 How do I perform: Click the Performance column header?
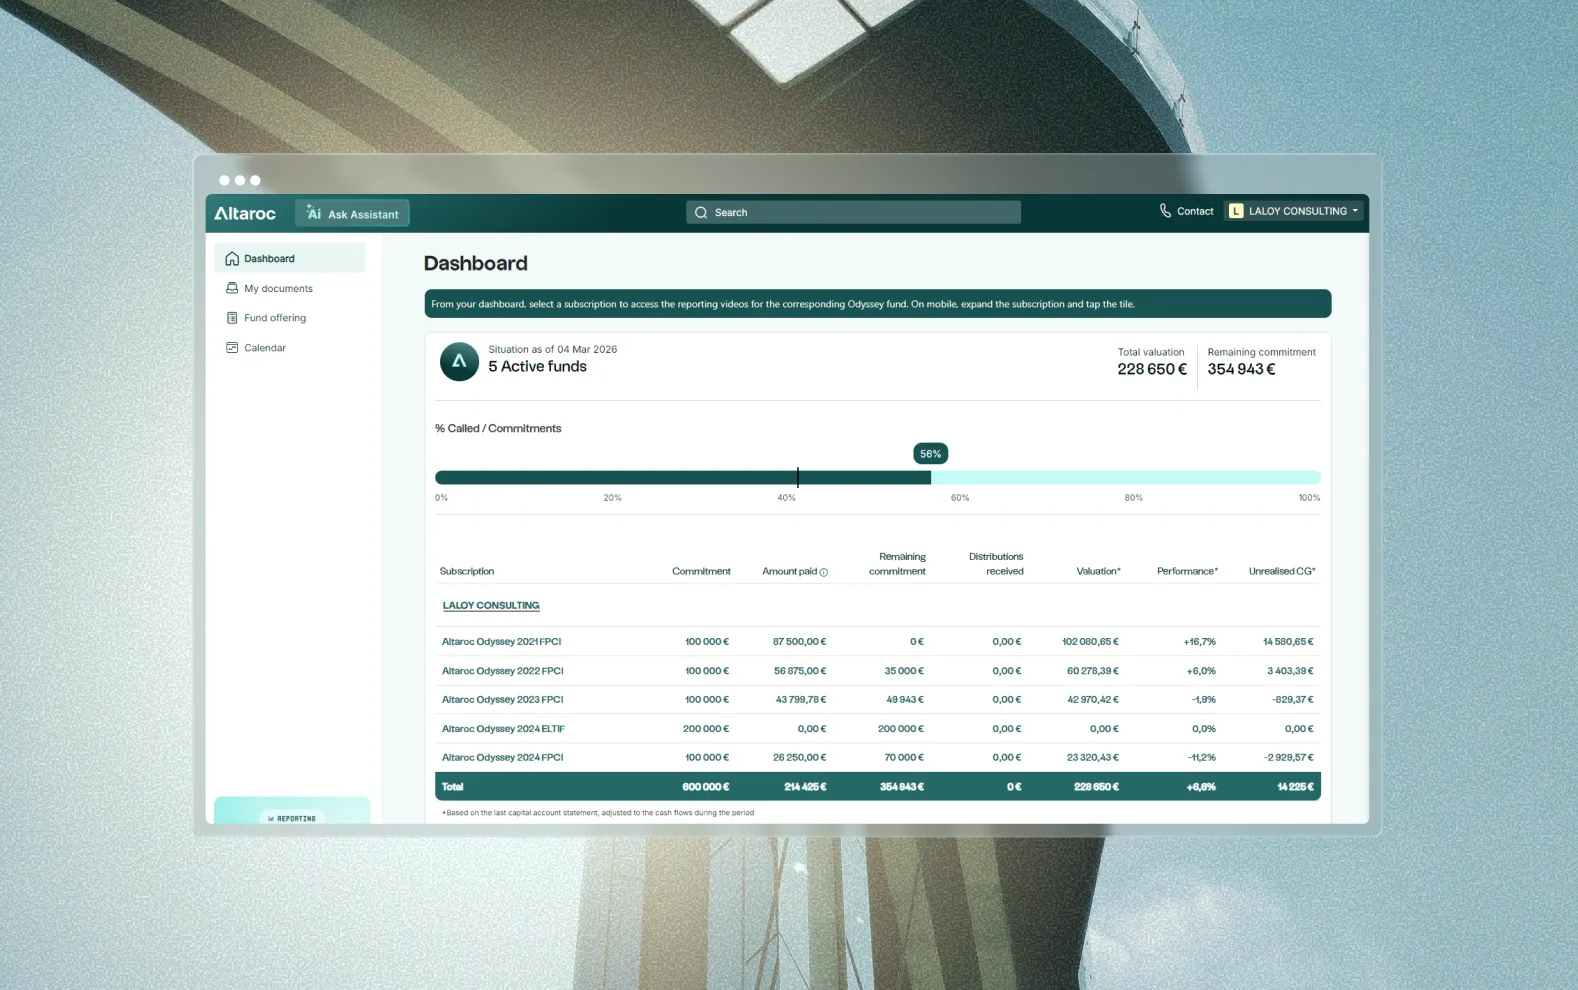(1187, 571)
